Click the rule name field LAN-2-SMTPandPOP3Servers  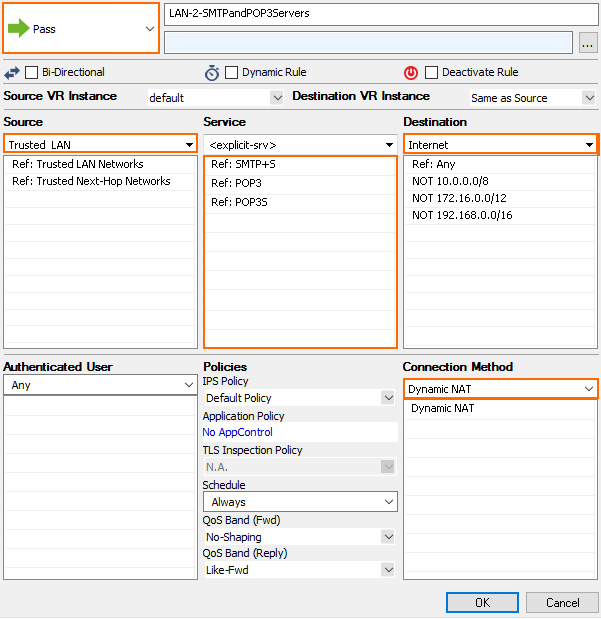pyautogui.click(x=381, y=14)
